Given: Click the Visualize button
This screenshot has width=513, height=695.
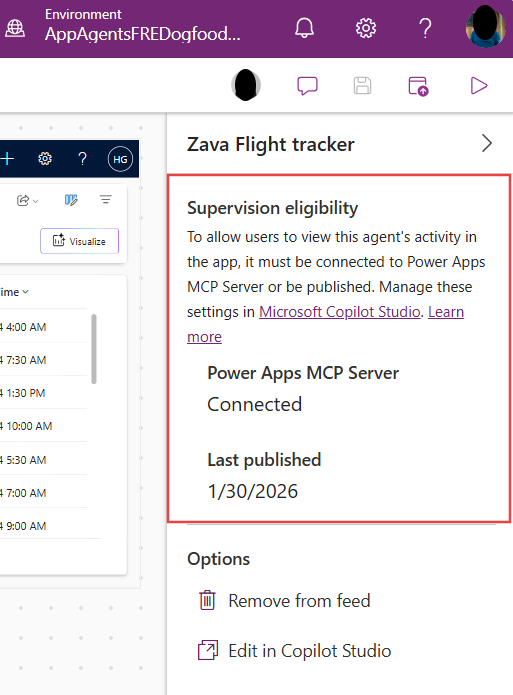Looking at the screenshot, I should pos(79,241).
